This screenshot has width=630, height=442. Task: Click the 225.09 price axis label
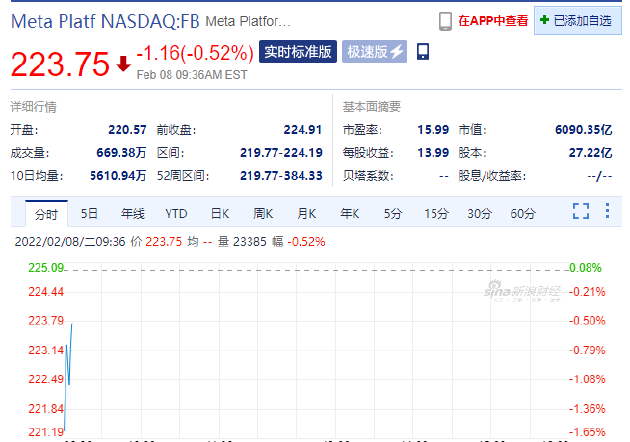[46, 268]
